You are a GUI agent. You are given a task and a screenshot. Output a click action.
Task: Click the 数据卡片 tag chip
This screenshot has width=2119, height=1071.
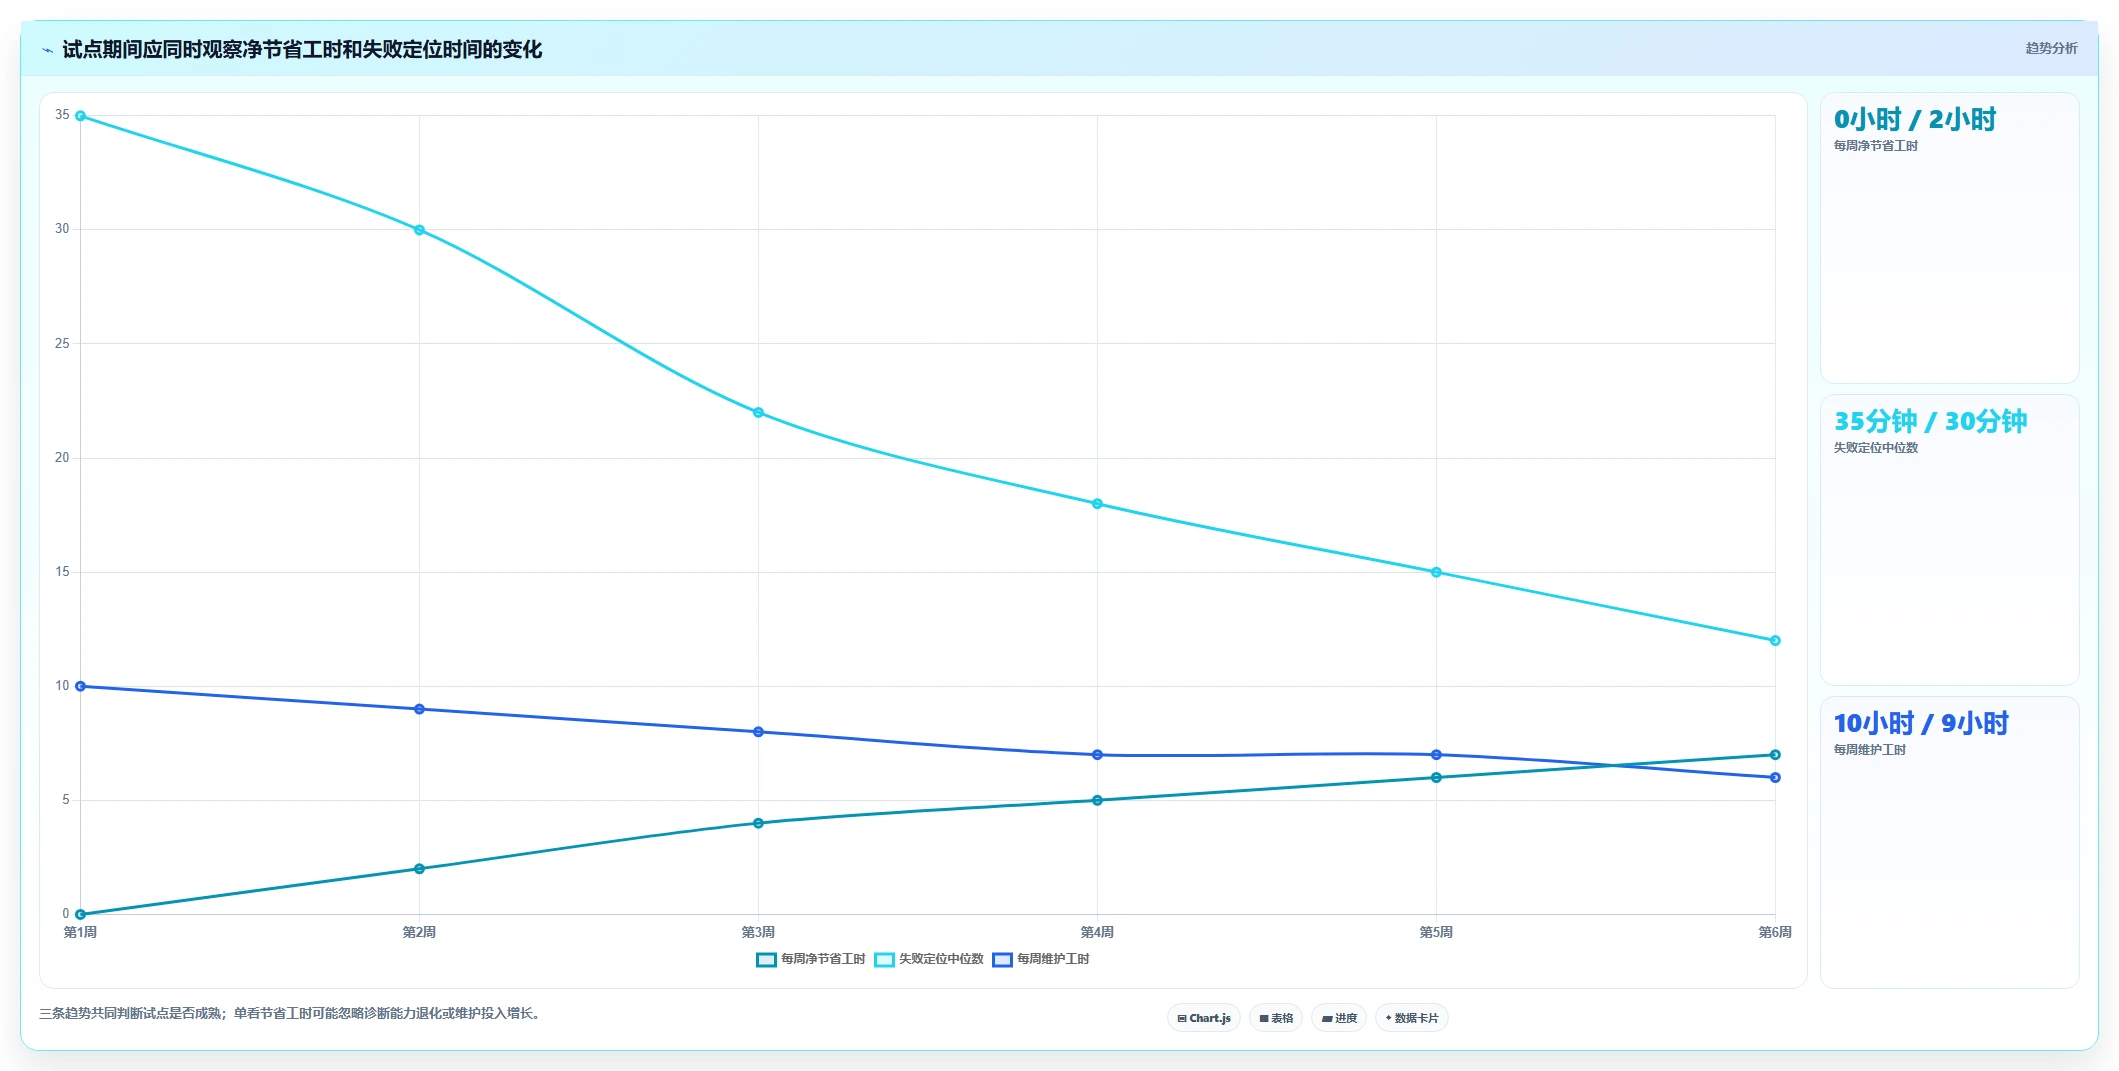[1412, 1018]
